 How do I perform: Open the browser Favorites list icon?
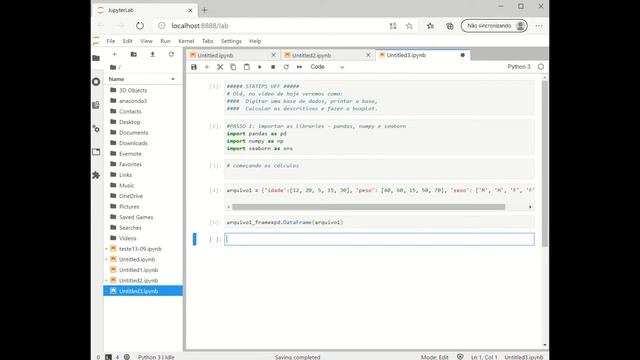[430, 26]
